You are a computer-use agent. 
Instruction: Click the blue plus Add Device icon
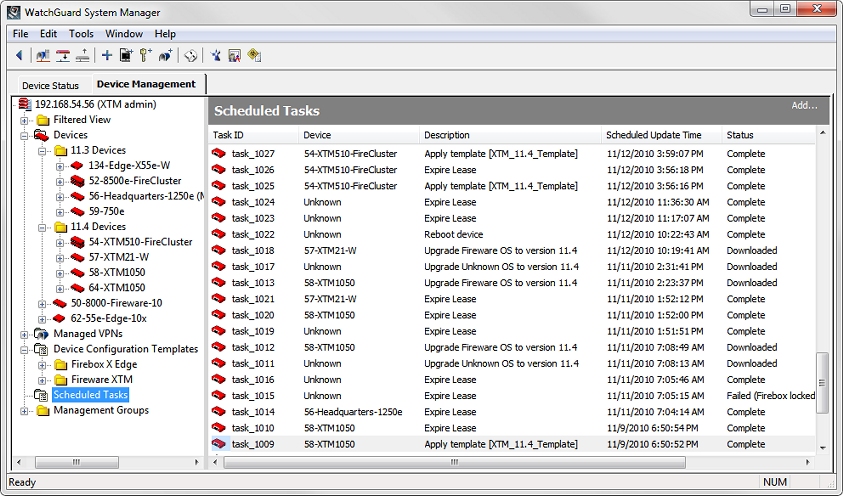[107, 56]
